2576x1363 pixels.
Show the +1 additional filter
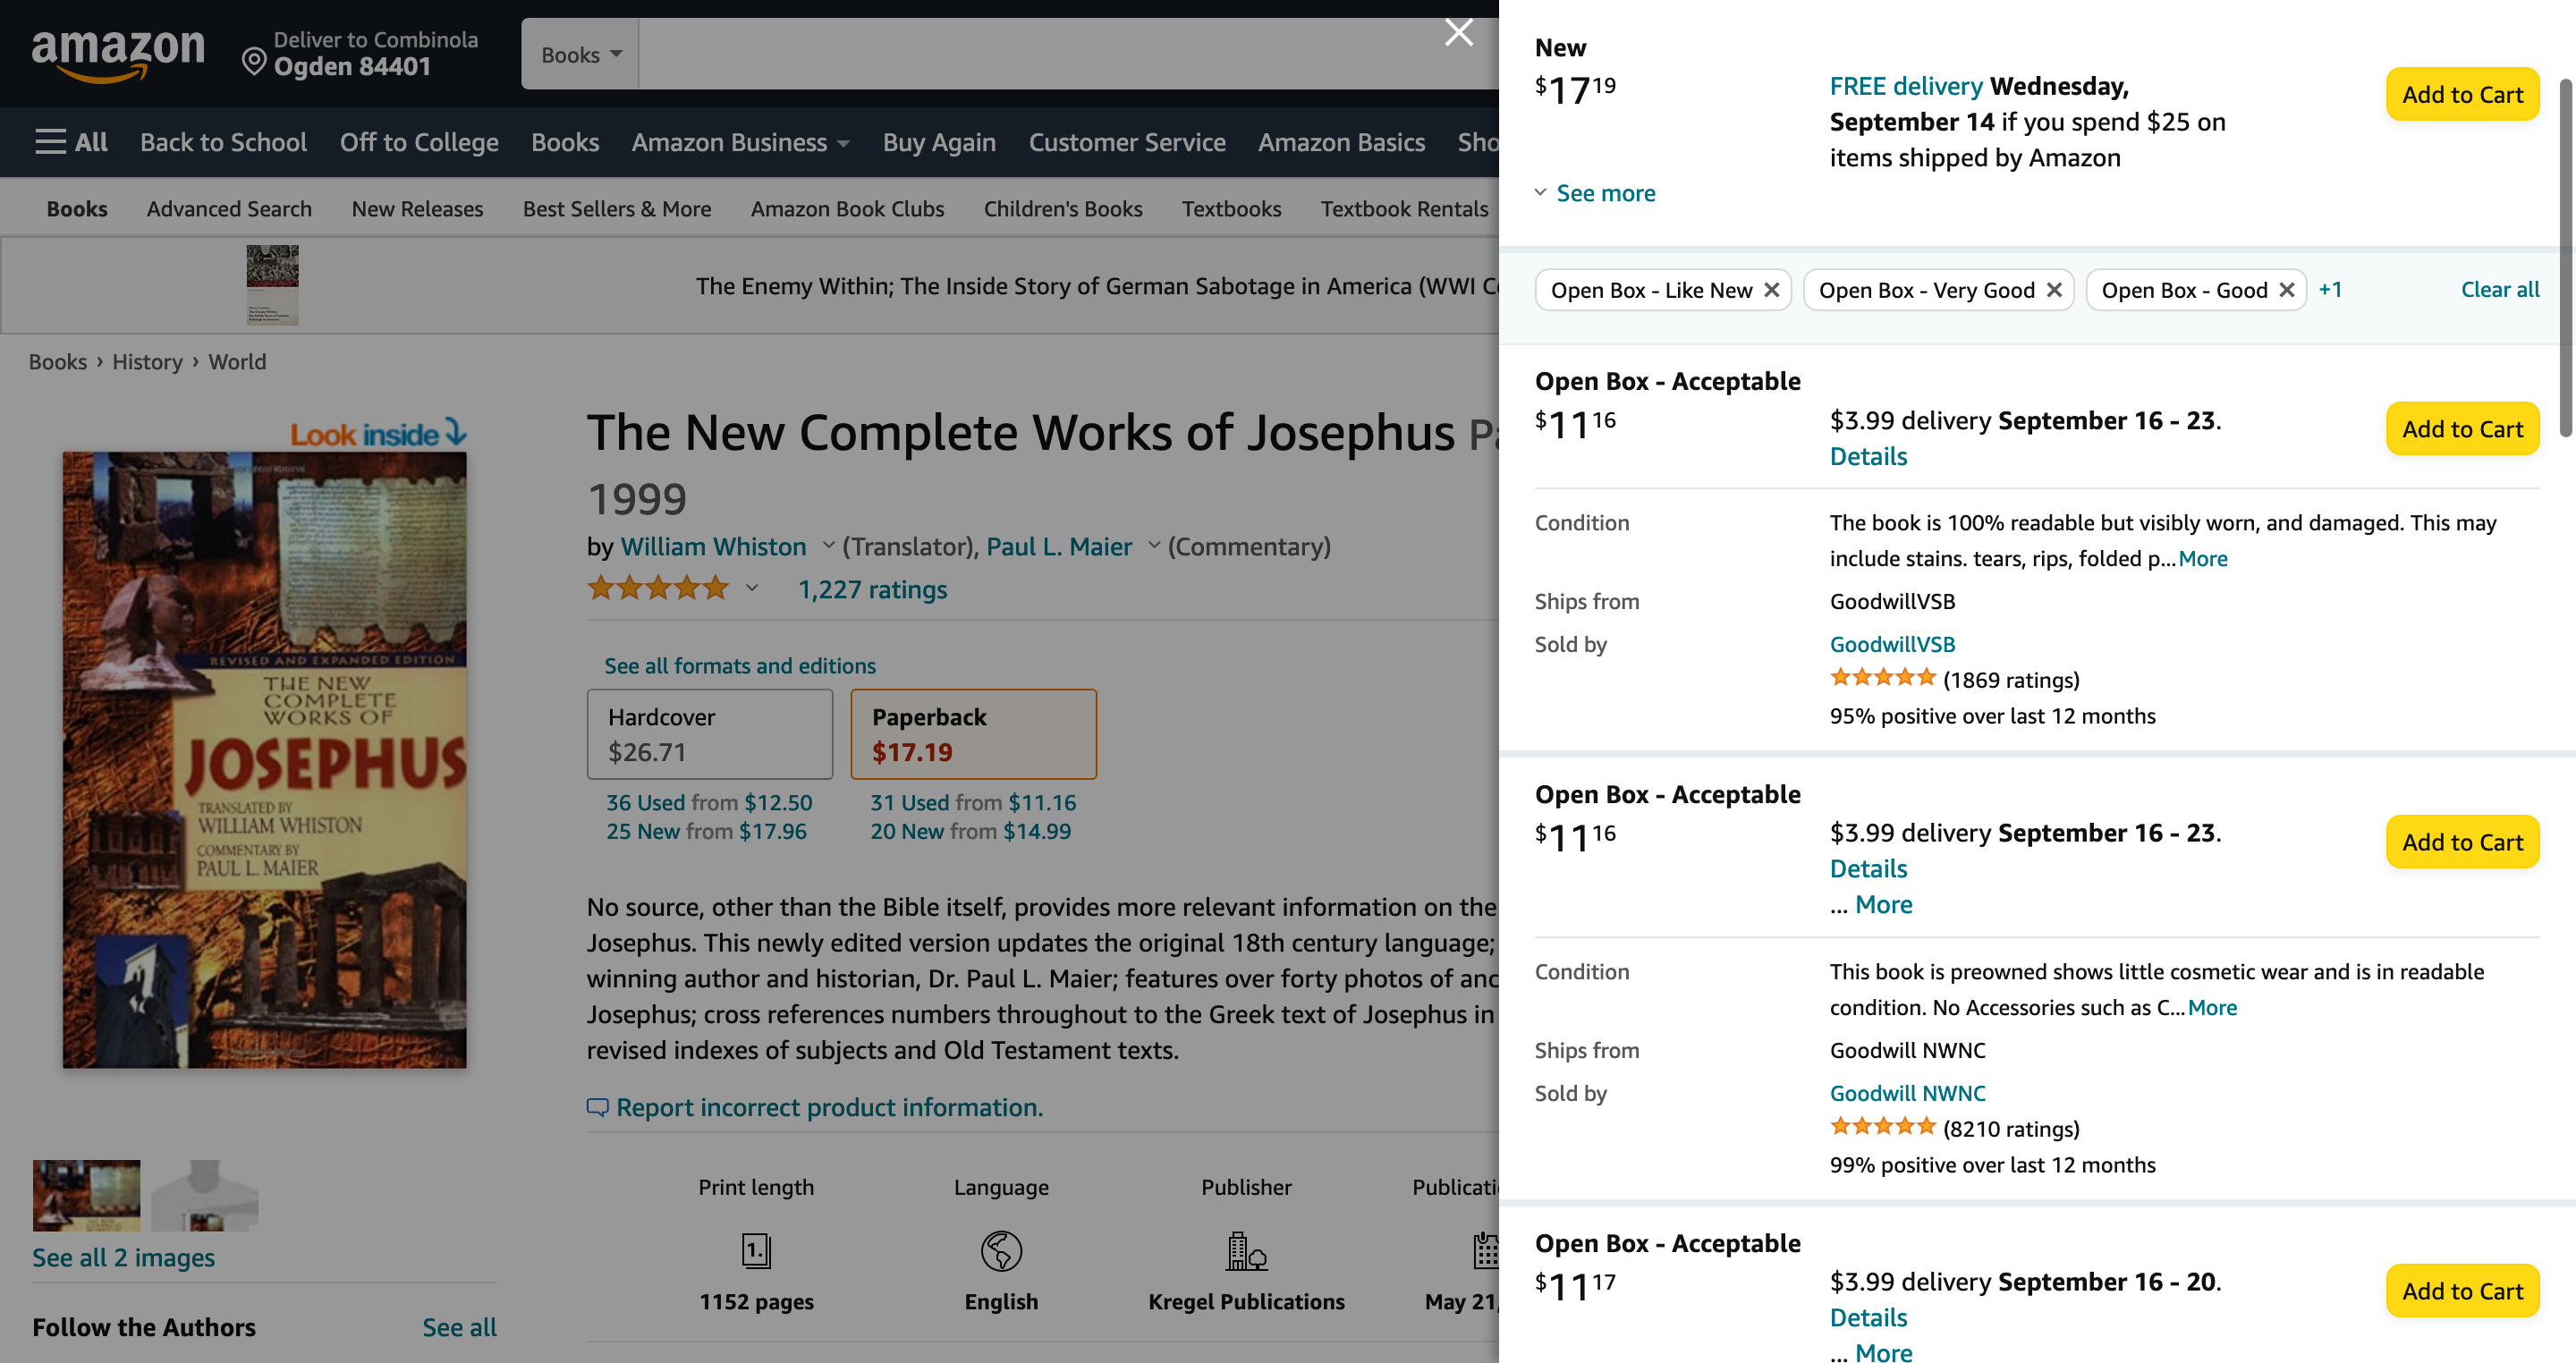tap(2330, 290)
